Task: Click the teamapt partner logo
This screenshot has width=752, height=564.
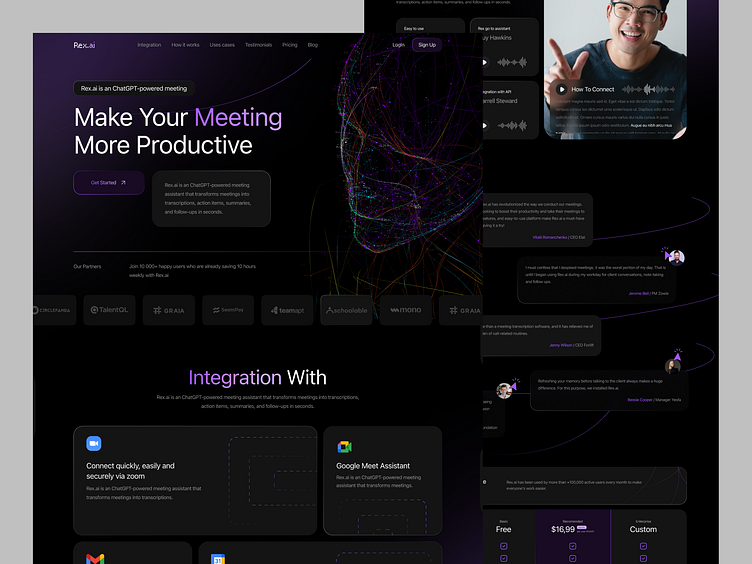Action: [287, 310]
